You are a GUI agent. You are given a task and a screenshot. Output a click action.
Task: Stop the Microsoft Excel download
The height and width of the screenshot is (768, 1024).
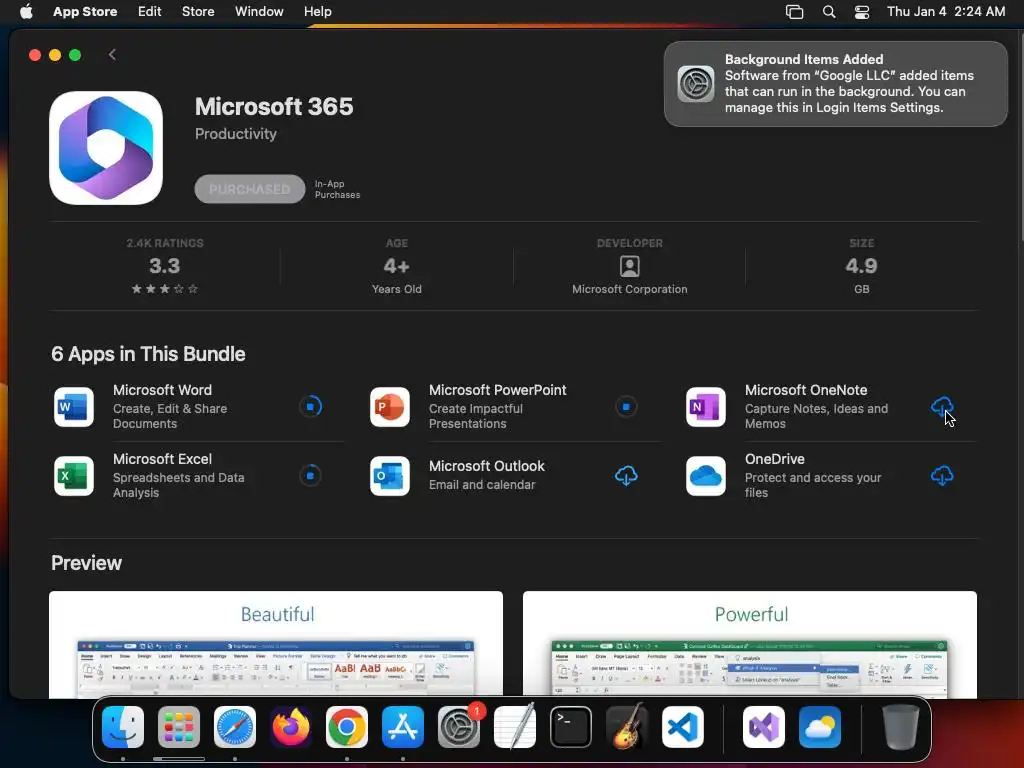[x=310, y=475]
